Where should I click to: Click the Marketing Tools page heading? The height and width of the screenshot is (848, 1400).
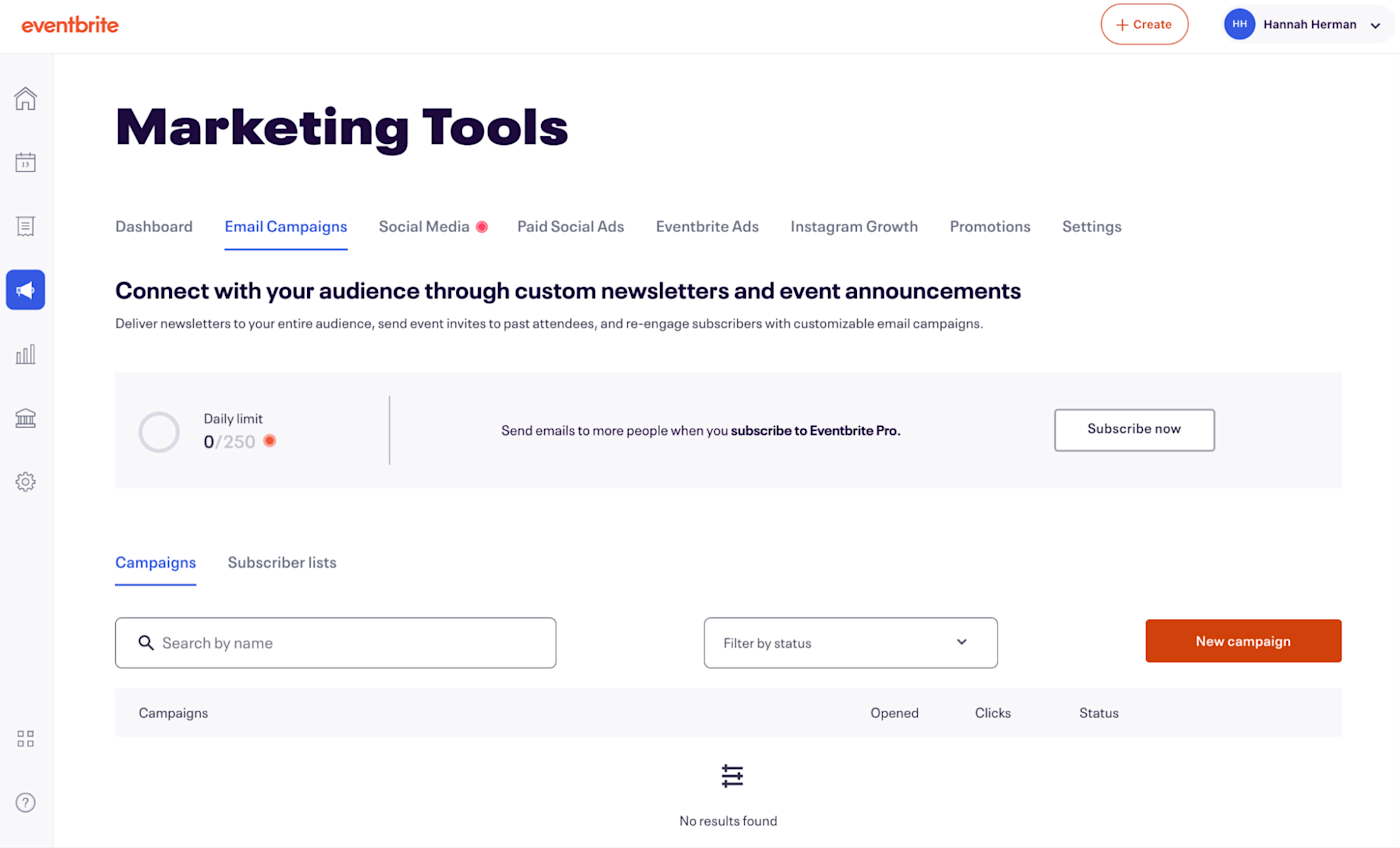pos(342,127)
